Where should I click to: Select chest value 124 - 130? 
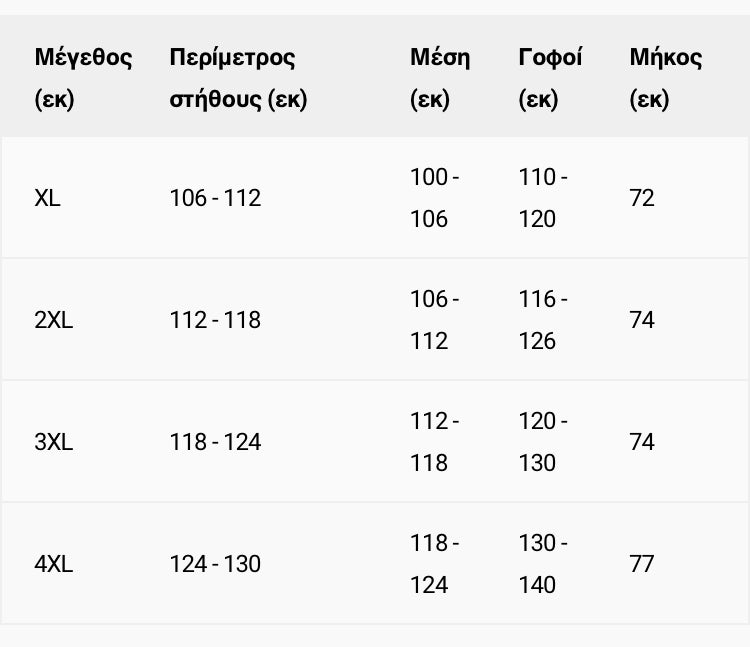[x=215, y=564]
